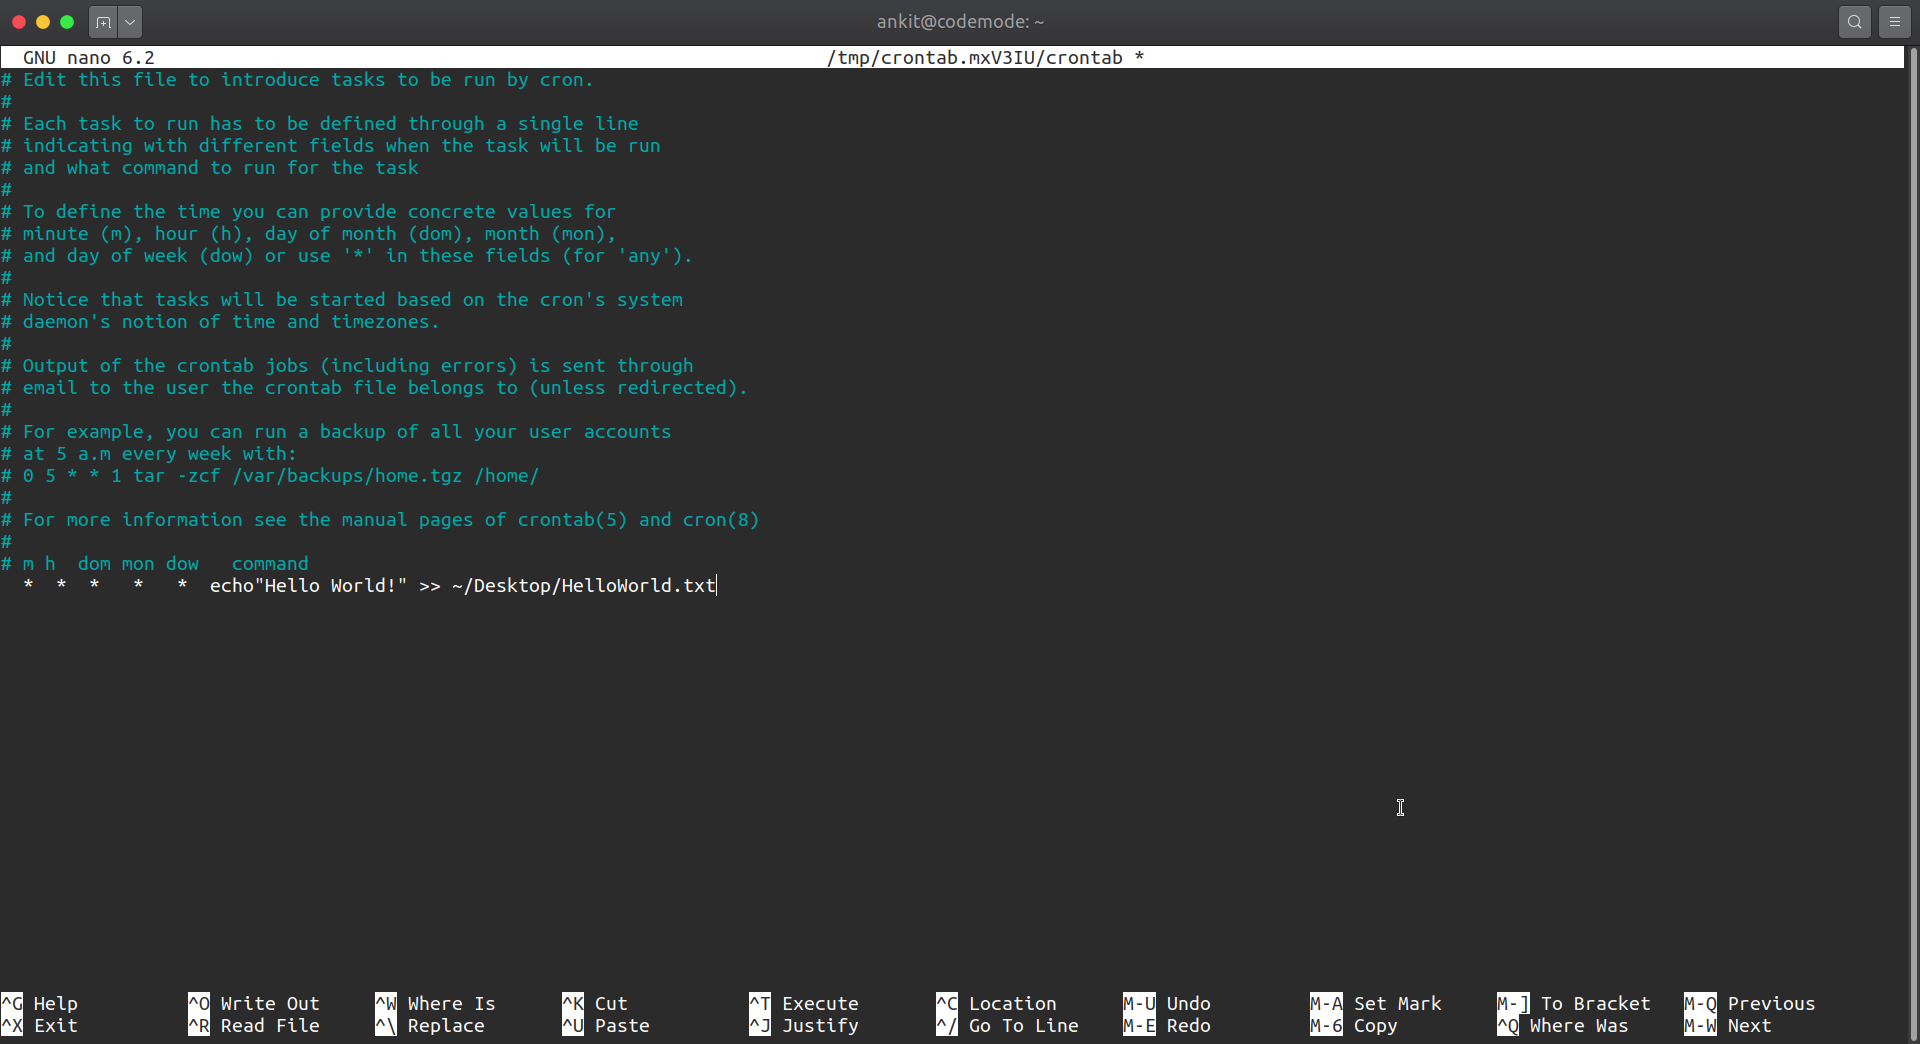This screenshot has height=1044, width=1920.
Task: Click the M-Q Previous shortcut
Action: pyautogui.click(x=1750, y=1003)
